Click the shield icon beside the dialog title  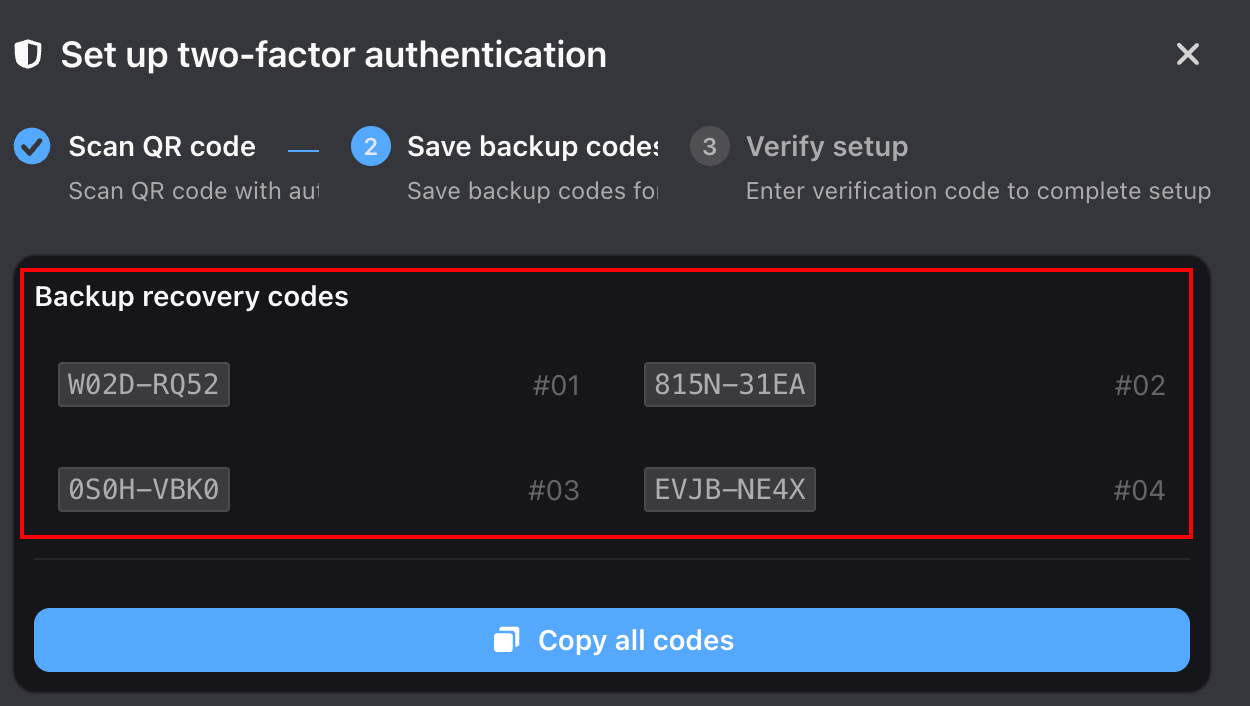coord(28,54)
